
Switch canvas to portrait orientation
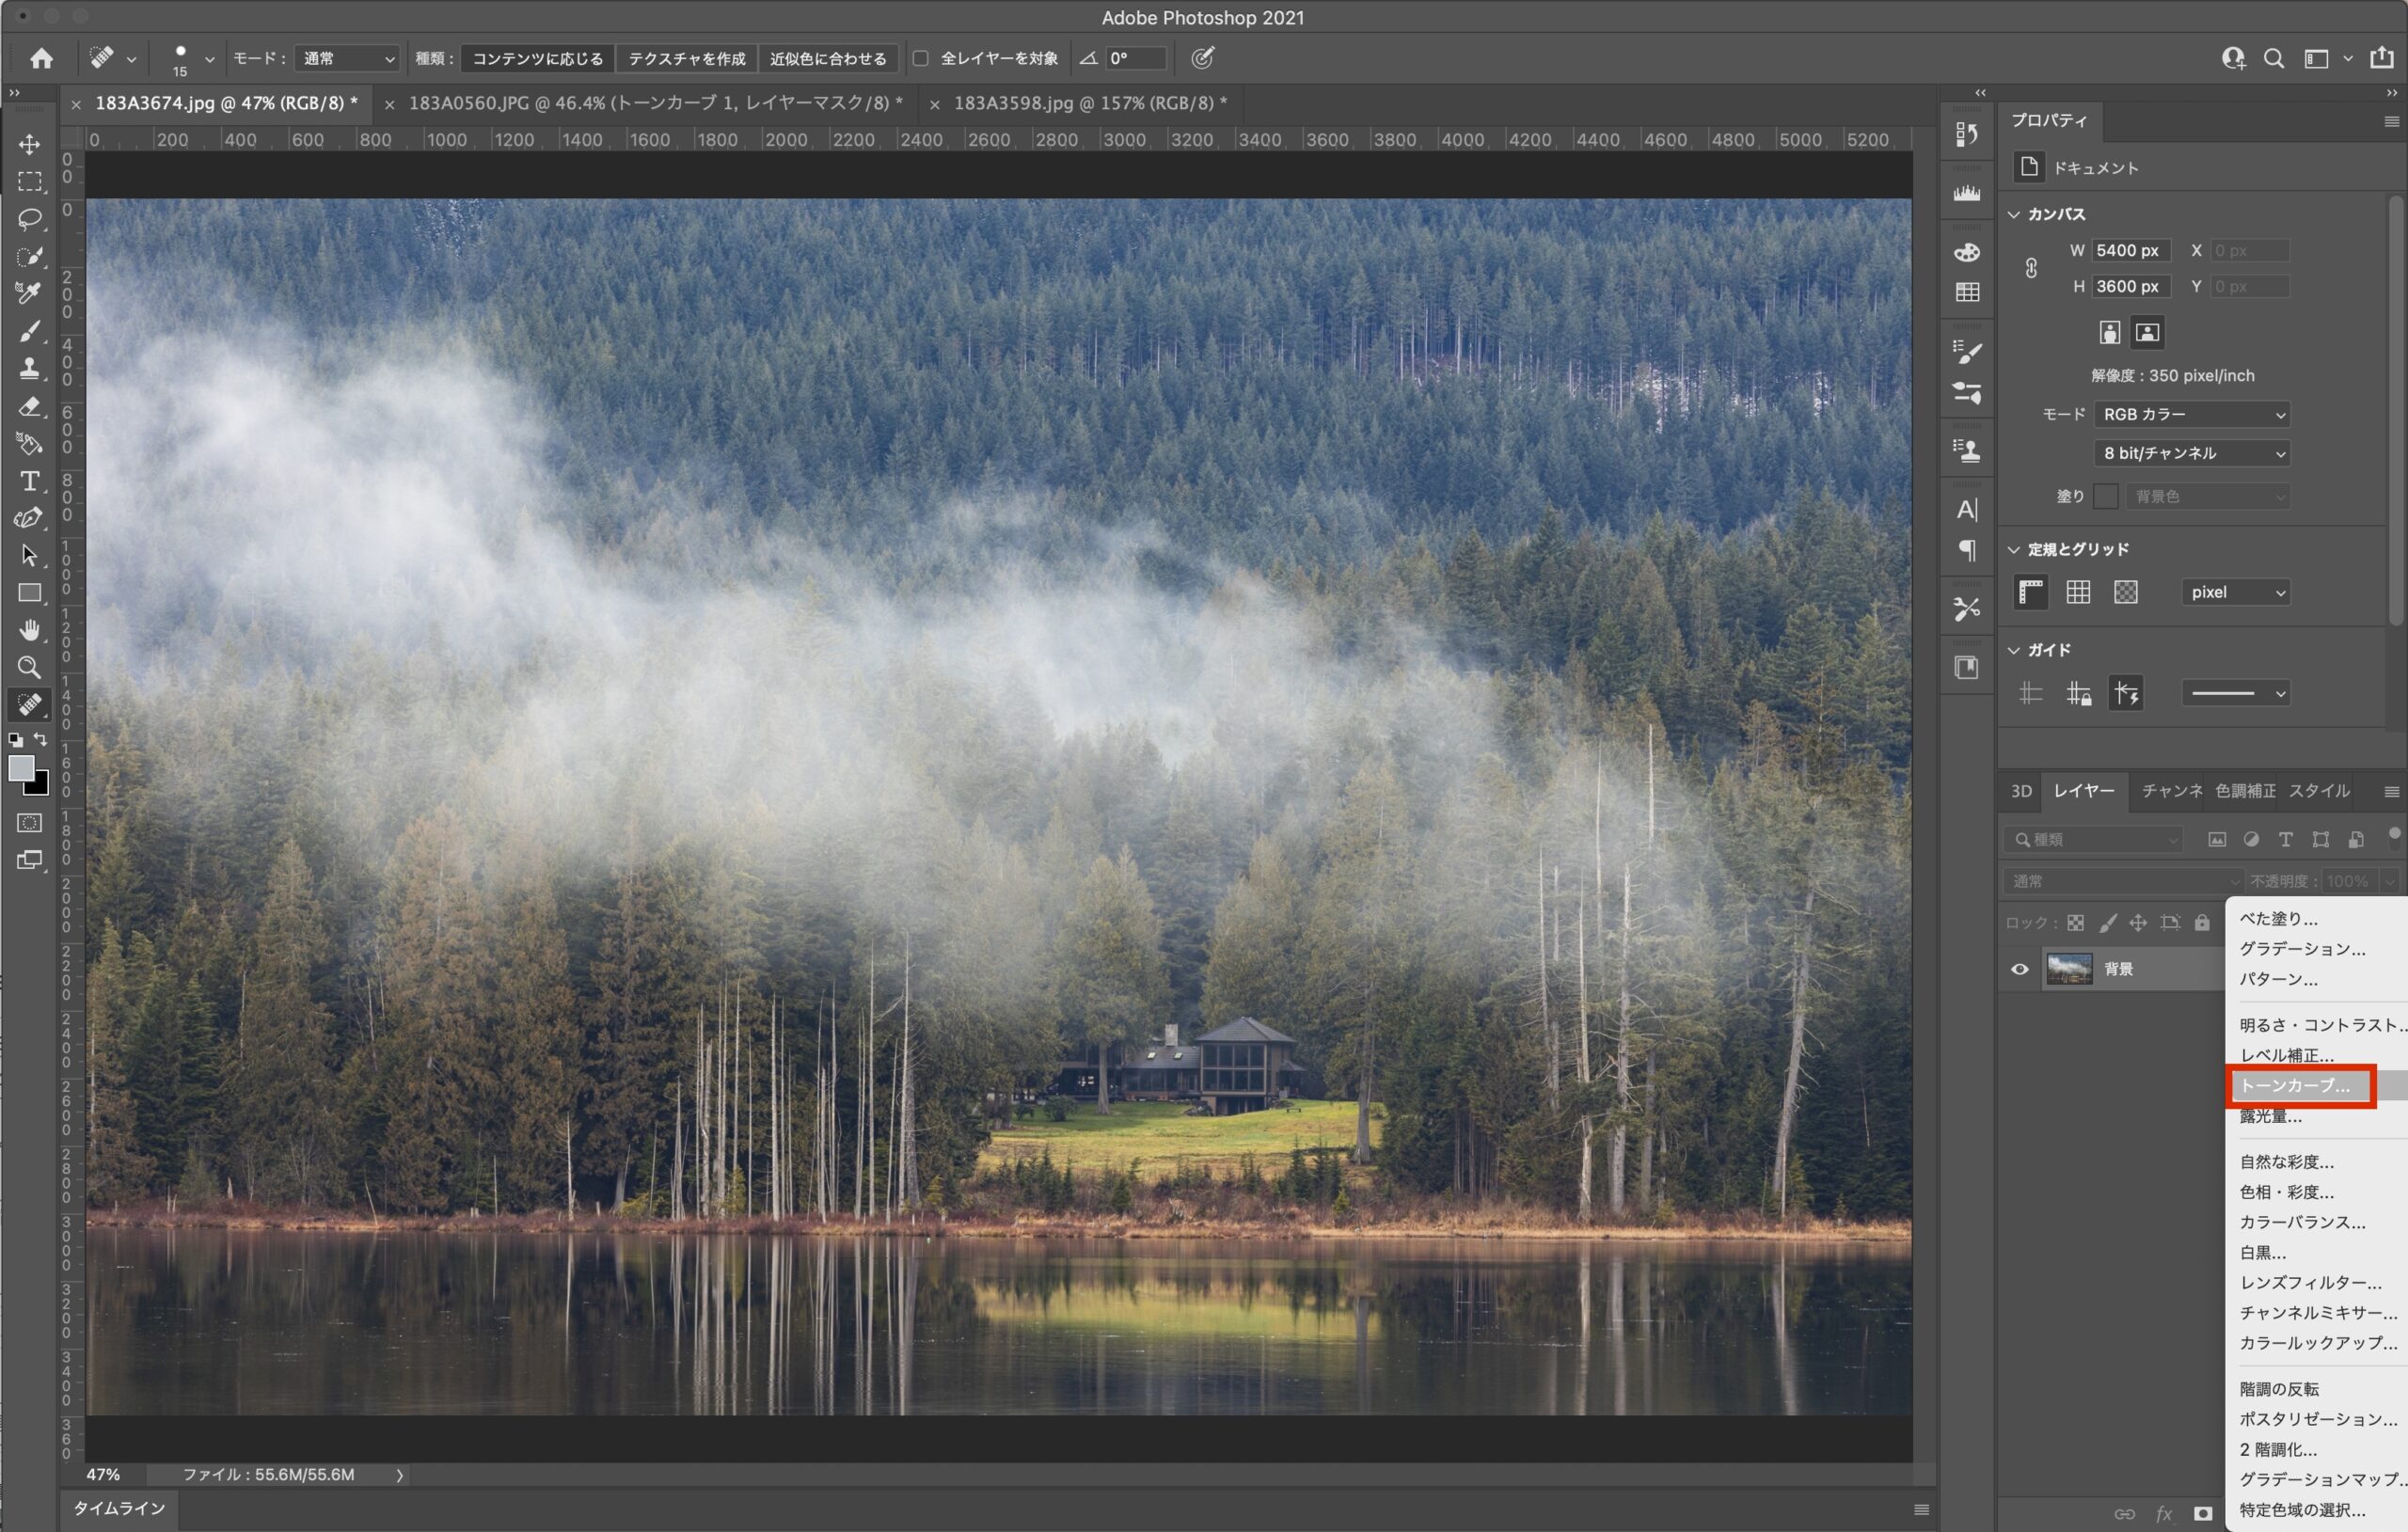pos(2108,332)
